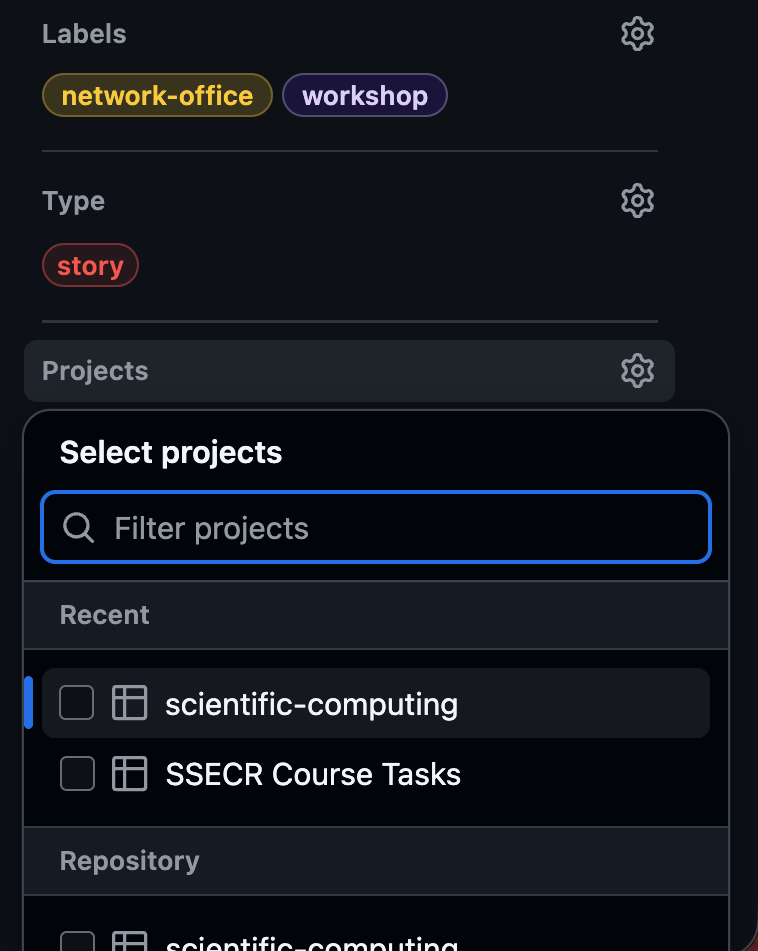Click inside the Filter projects field
Screen dimensions: 758x951
click(x=375, y=527)
